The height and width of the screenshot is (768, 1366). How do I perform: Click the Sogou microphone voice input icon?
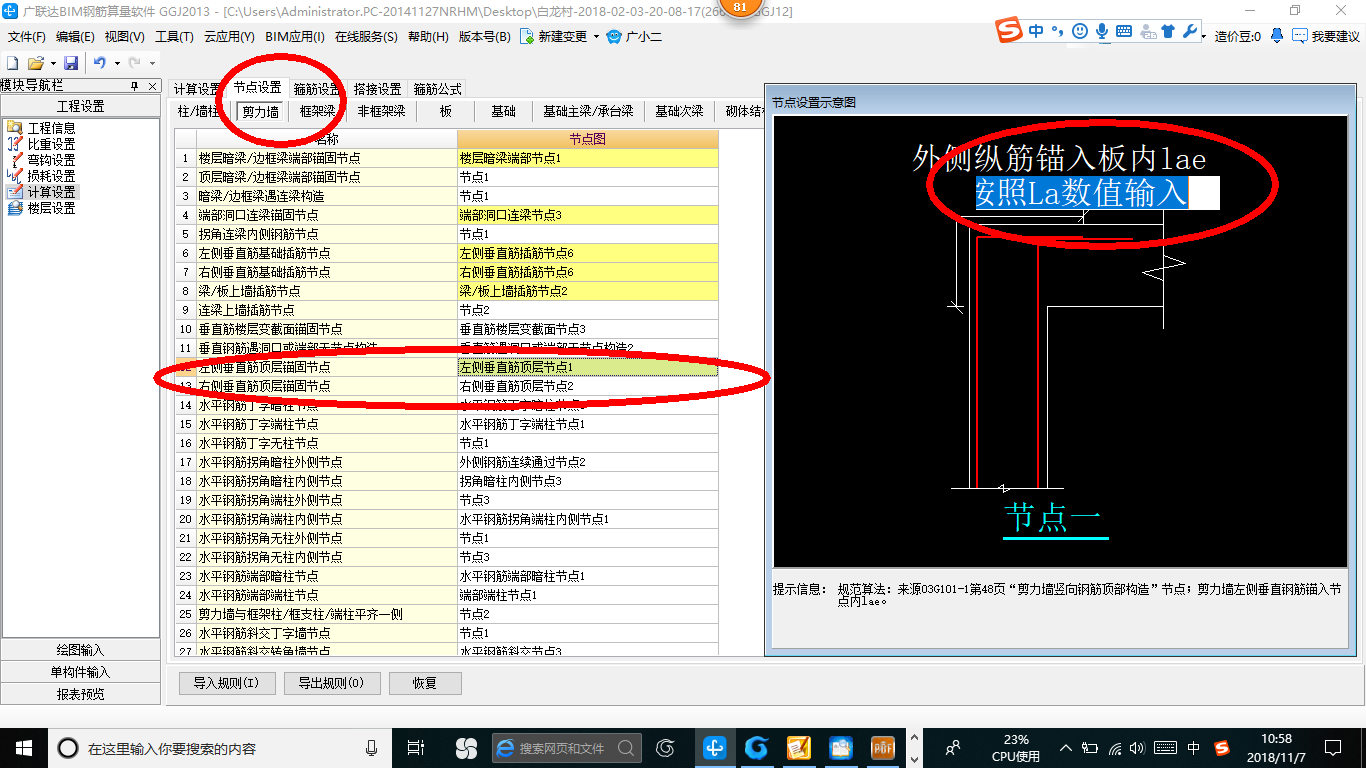(x=1102, y=31)
